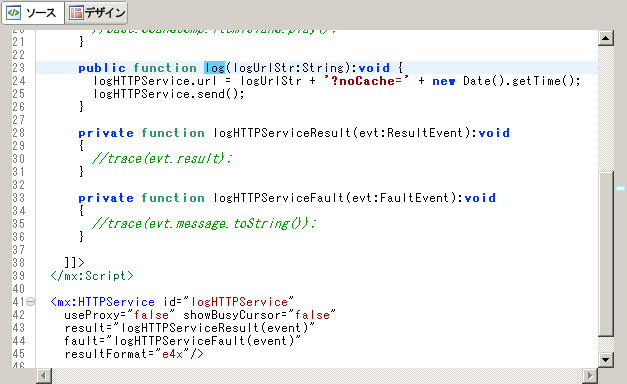
Task: Click 'Date().getTime();' on line 24
Action: point(521,81)
